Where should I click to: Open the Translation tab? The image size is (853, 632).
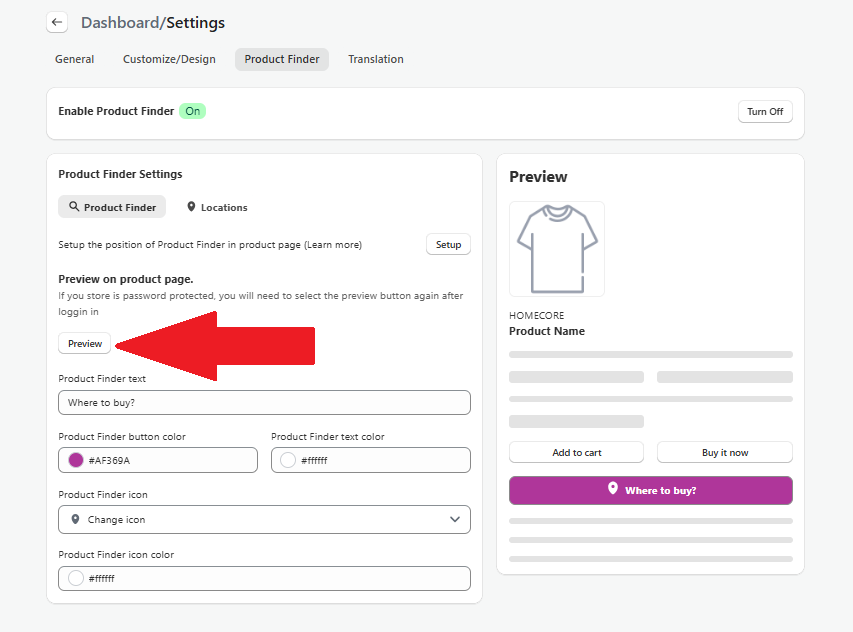click(x=375, y=59)
